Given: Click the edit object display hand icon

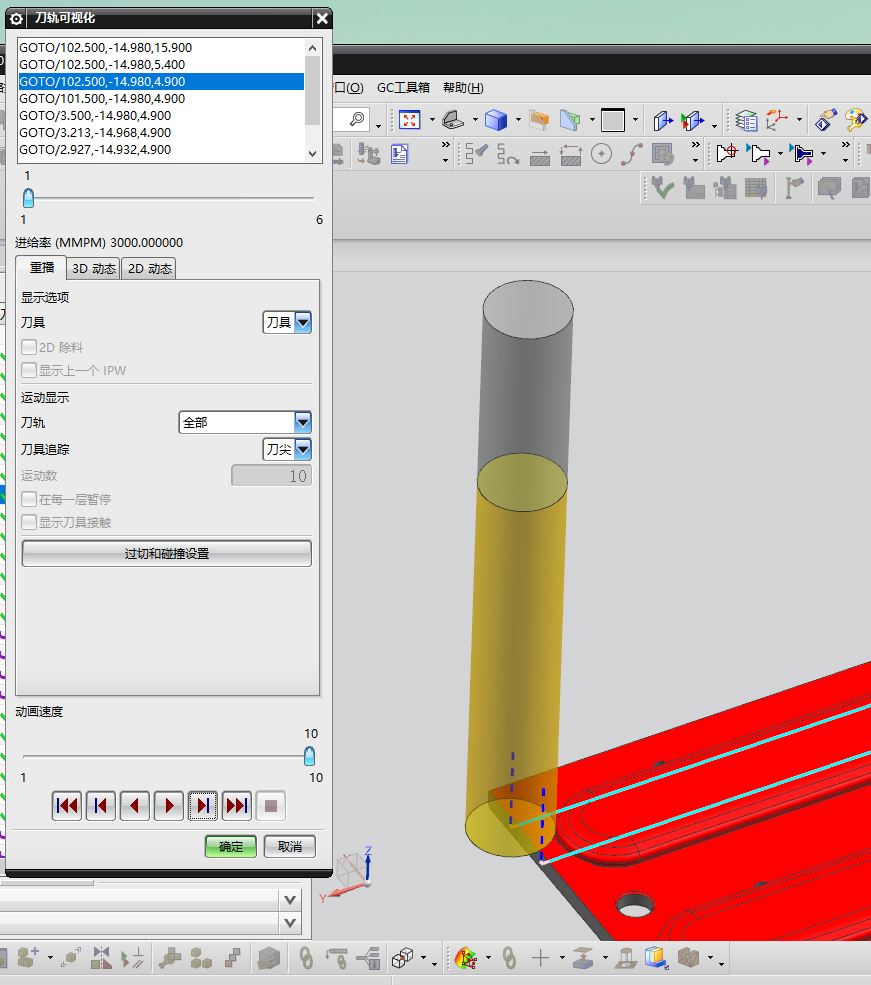Looking at the screenshot, I should 826,120.
